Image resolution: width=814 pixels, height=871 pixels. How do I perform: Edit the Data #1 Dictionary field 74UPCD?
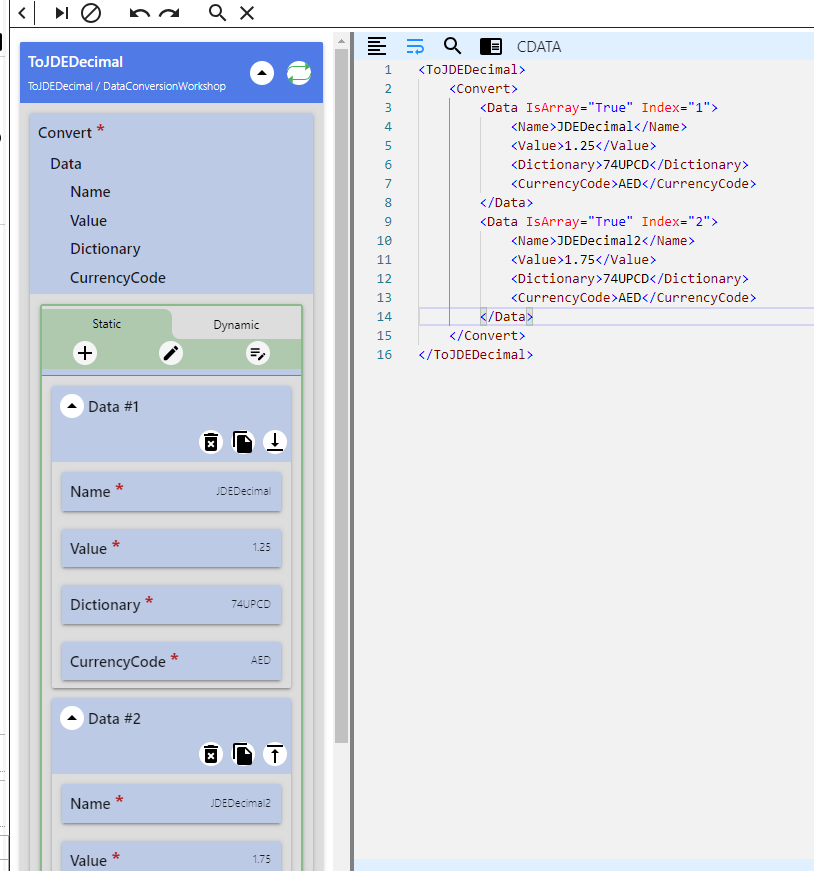[x=171, y=604]
